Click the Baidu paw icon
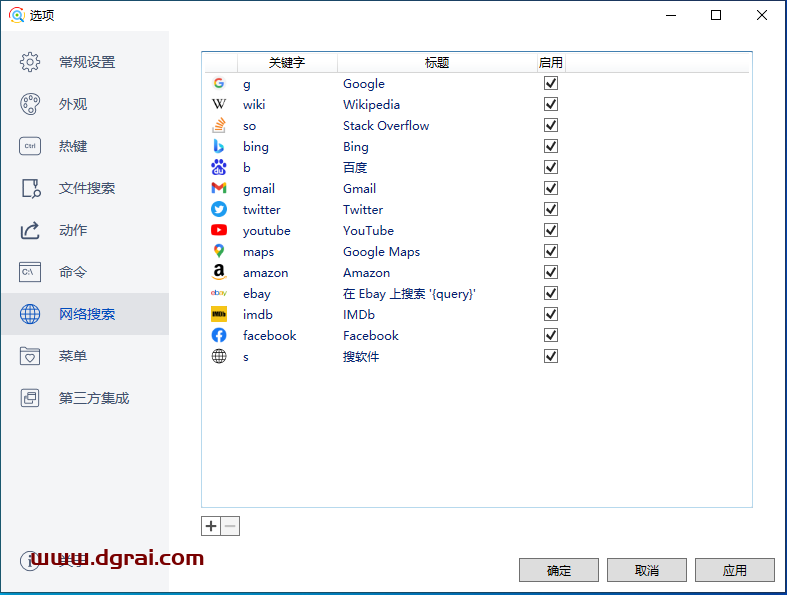 point(219,168)
